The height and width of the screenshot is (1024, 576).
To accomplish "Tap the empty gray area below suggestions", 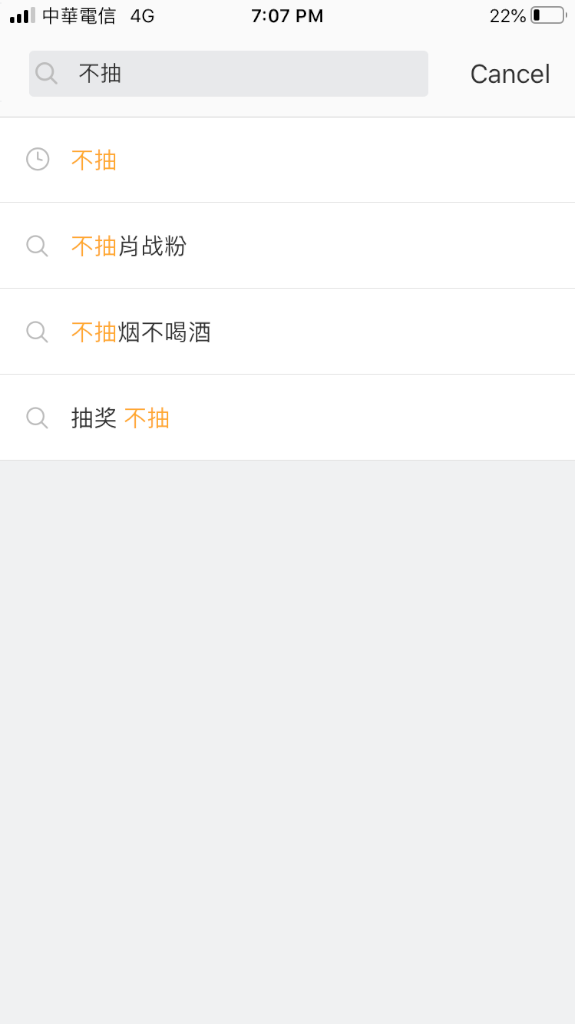I will coord(288,742).
